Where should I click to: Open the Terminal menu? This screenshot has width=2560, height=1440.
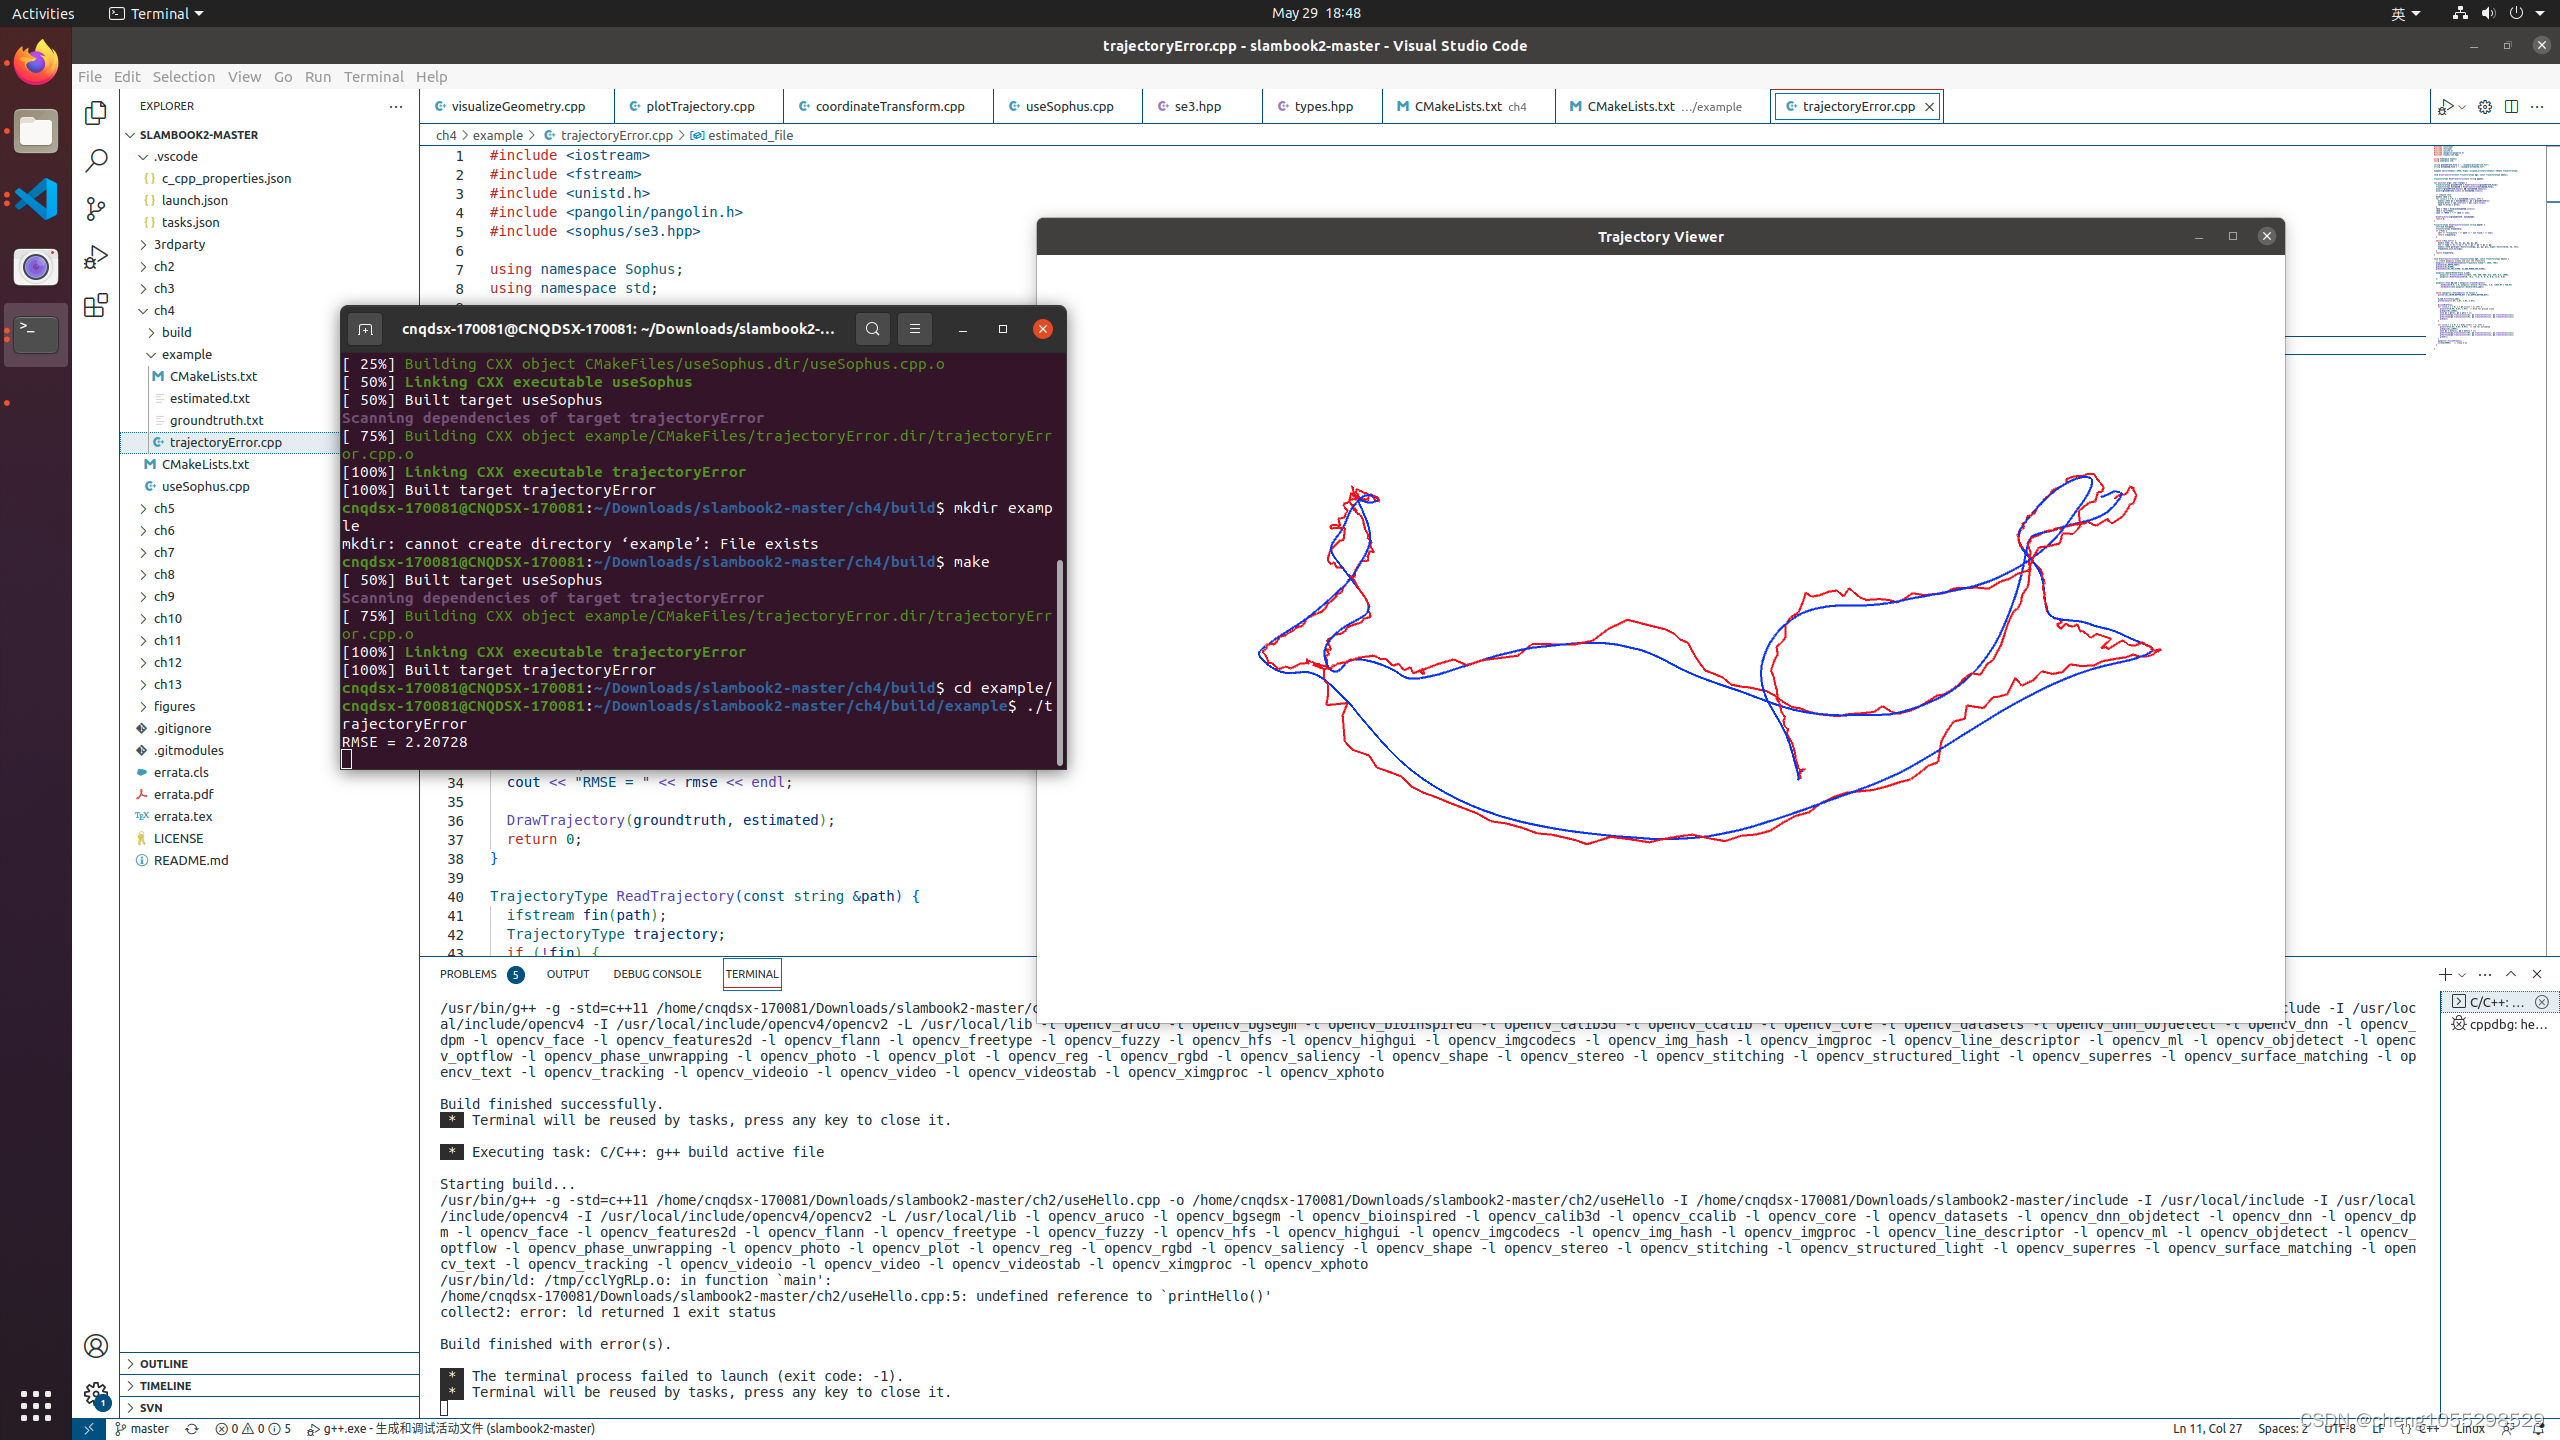tap(373, 76)
